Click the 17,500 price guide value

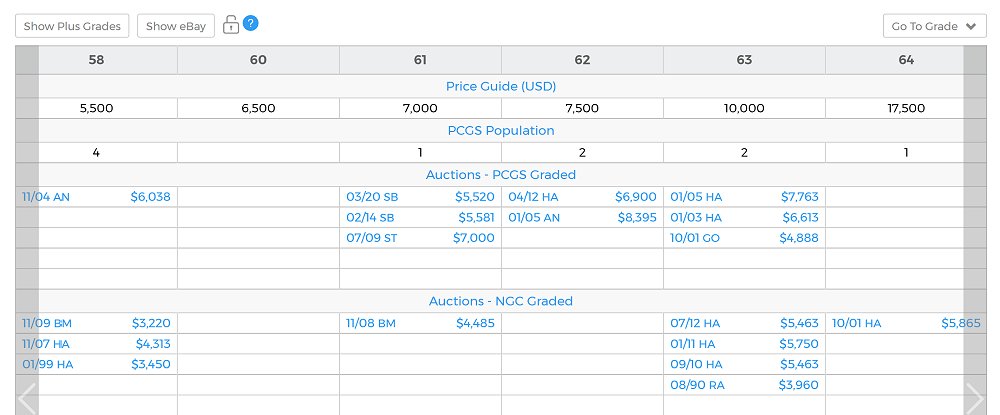(x=906, y=109)
